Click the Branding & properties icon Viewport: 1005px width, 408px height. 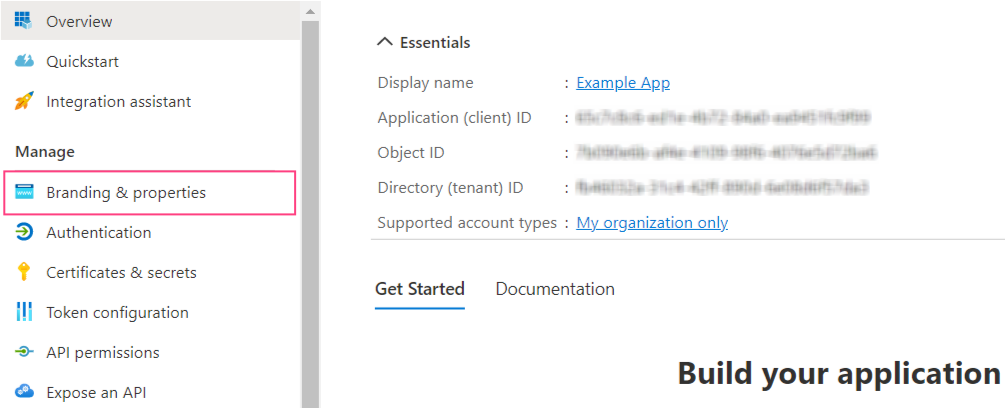pyautogui.click(x=24, y=192)
